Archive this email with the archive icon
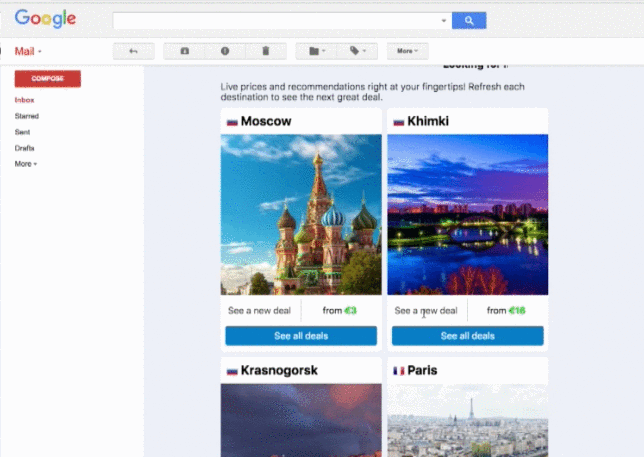This screenshot has width=644, height=457. [184, 51]
